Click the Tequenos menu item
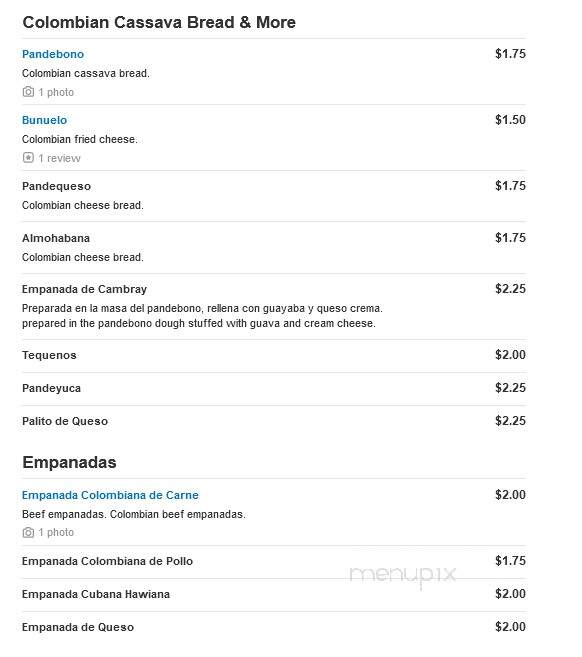Image resolution: width=582 pixels, height=657 pixels. 49,355
